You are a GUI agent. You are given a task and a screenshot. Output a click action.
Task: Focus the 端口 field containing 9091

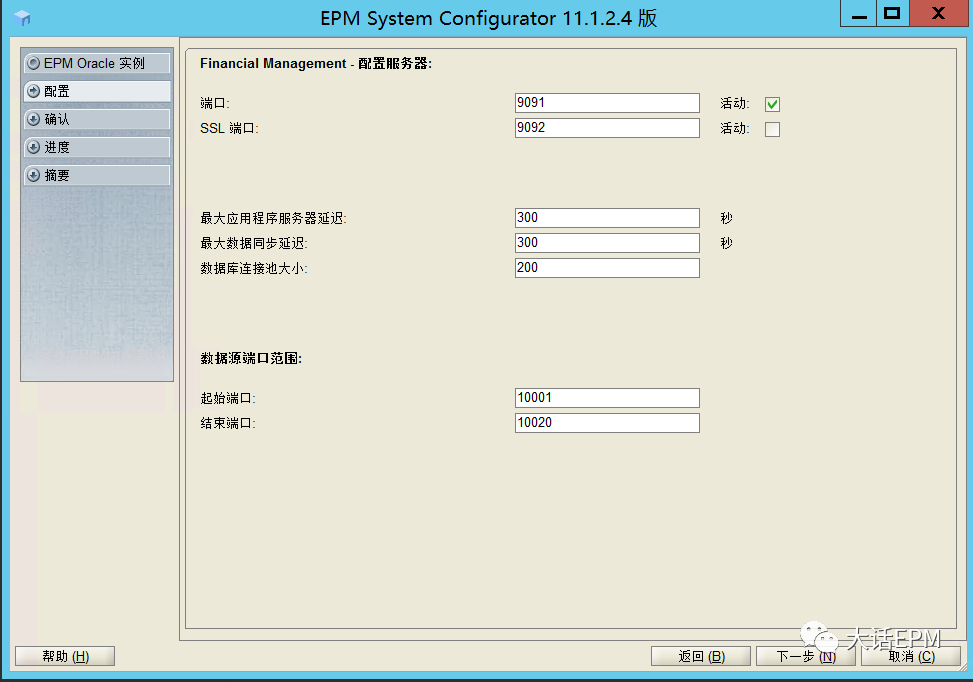[x=608, y=103]
